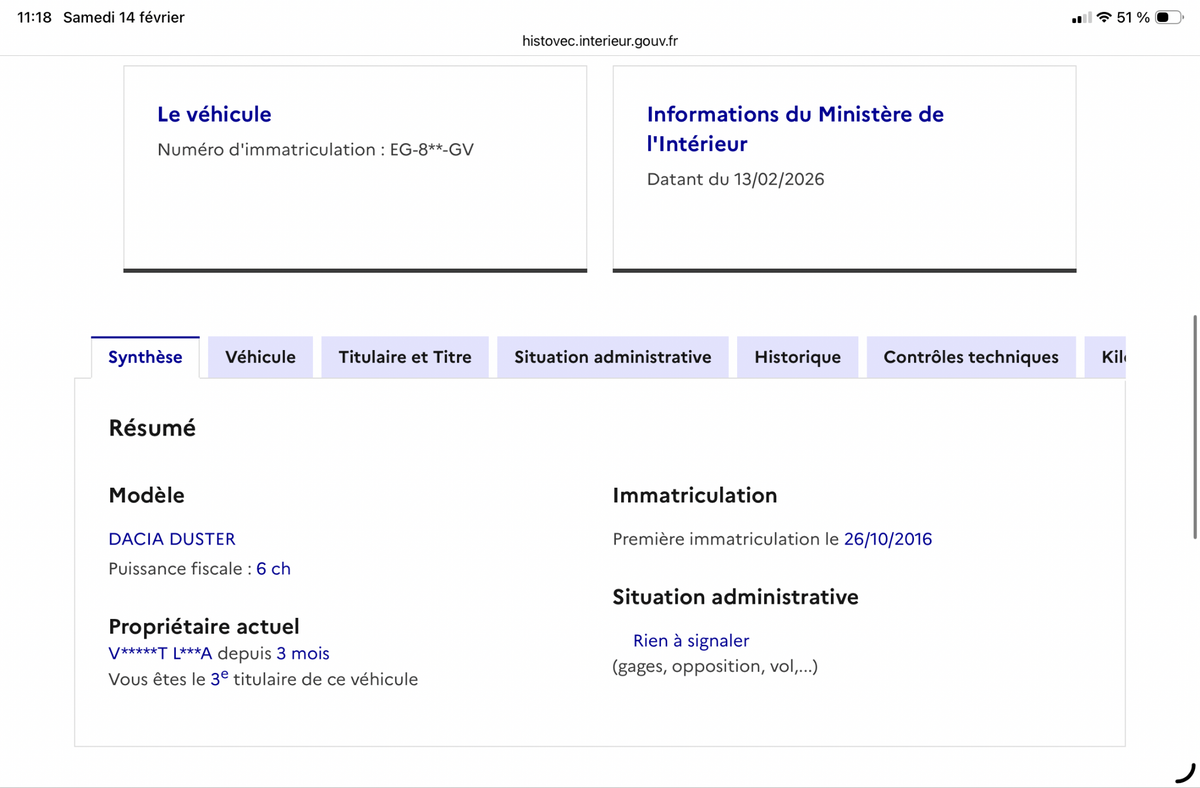The height and width of the screenshot is (788, 1200).
Task: Tap the cellular signal bars icon
Action: (x=1080, y=18)
